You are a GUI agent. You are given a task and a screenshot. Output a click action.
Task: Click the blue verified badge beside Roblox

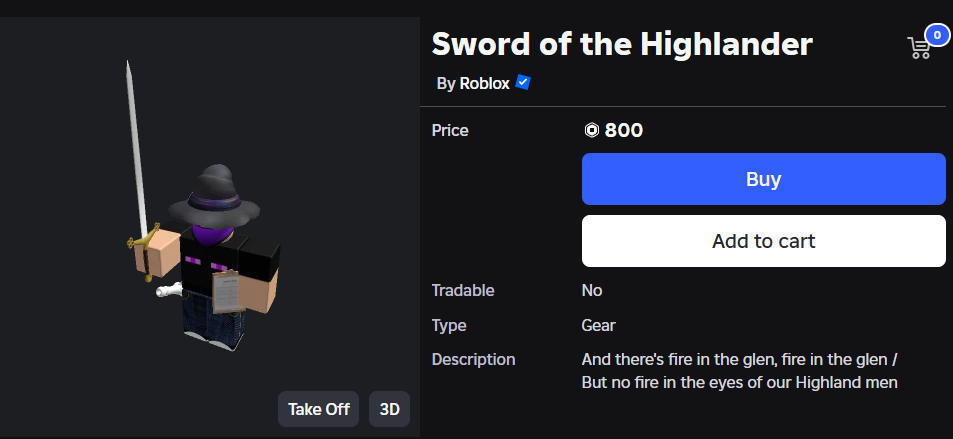[x=523, y=83]
